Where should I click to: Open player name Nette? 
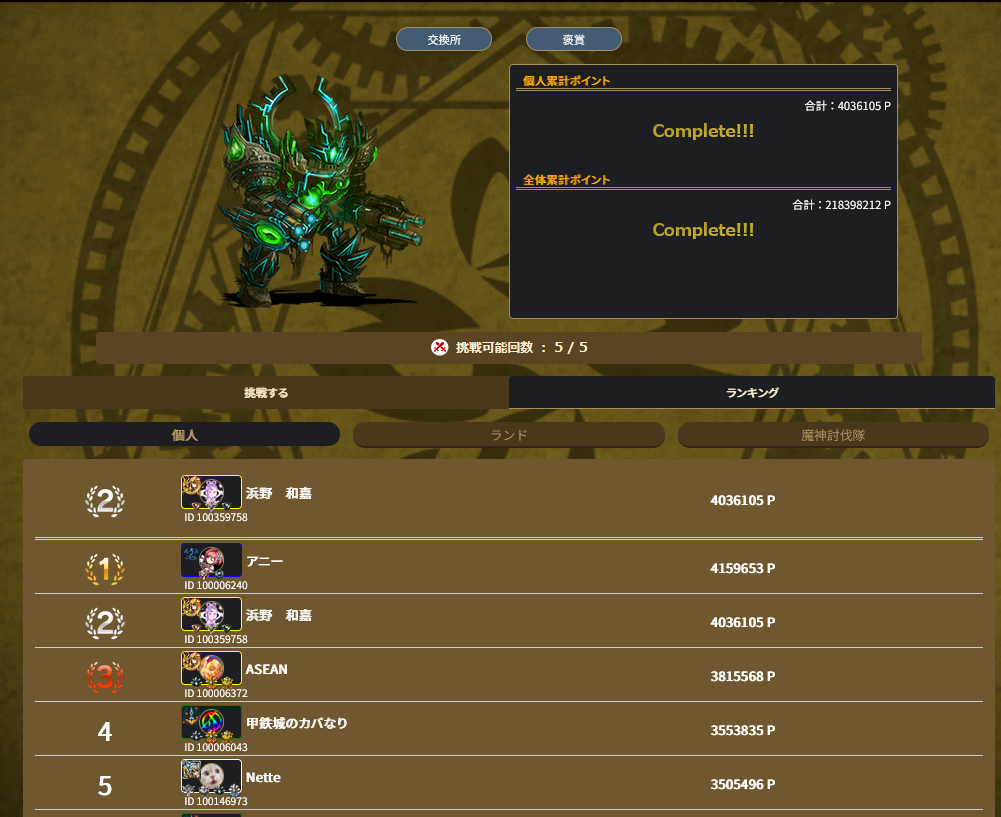(x=263, y=777)
